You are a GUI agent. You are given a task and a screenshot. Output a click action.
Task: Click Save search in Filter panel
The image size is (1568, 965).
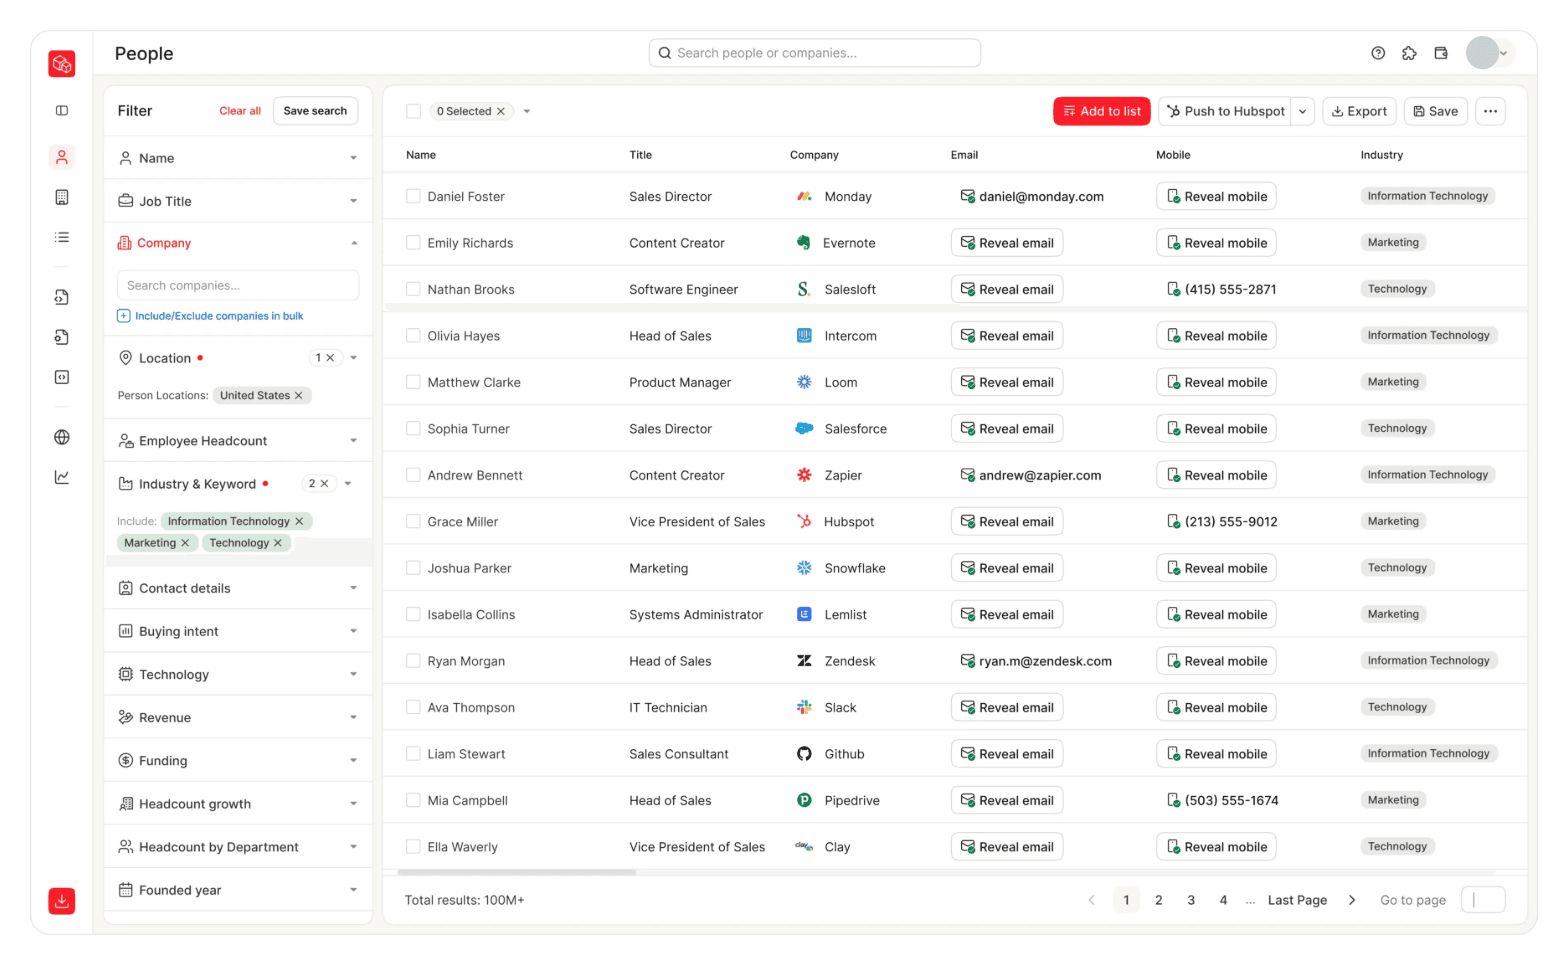click(x=315, y=111)
